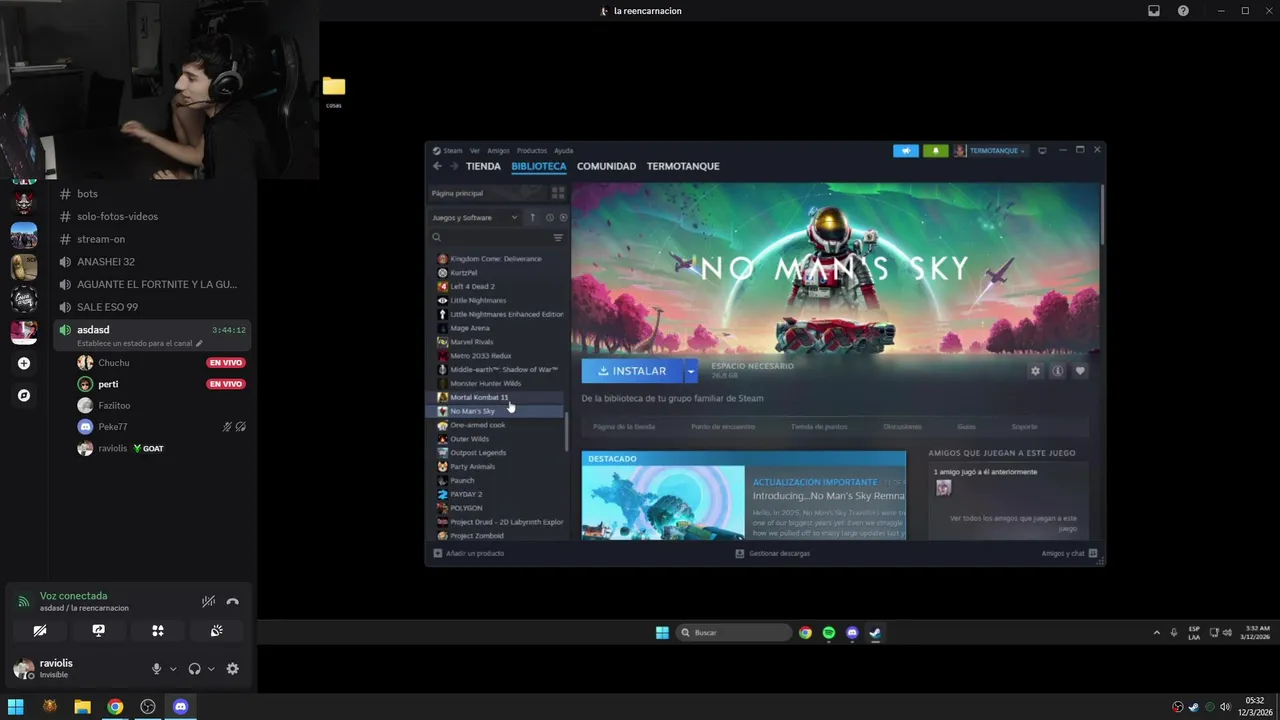Screen dimensions: 1280x720
Task: Toggle Discord noise suppression icon
Action: click(208, 602)
